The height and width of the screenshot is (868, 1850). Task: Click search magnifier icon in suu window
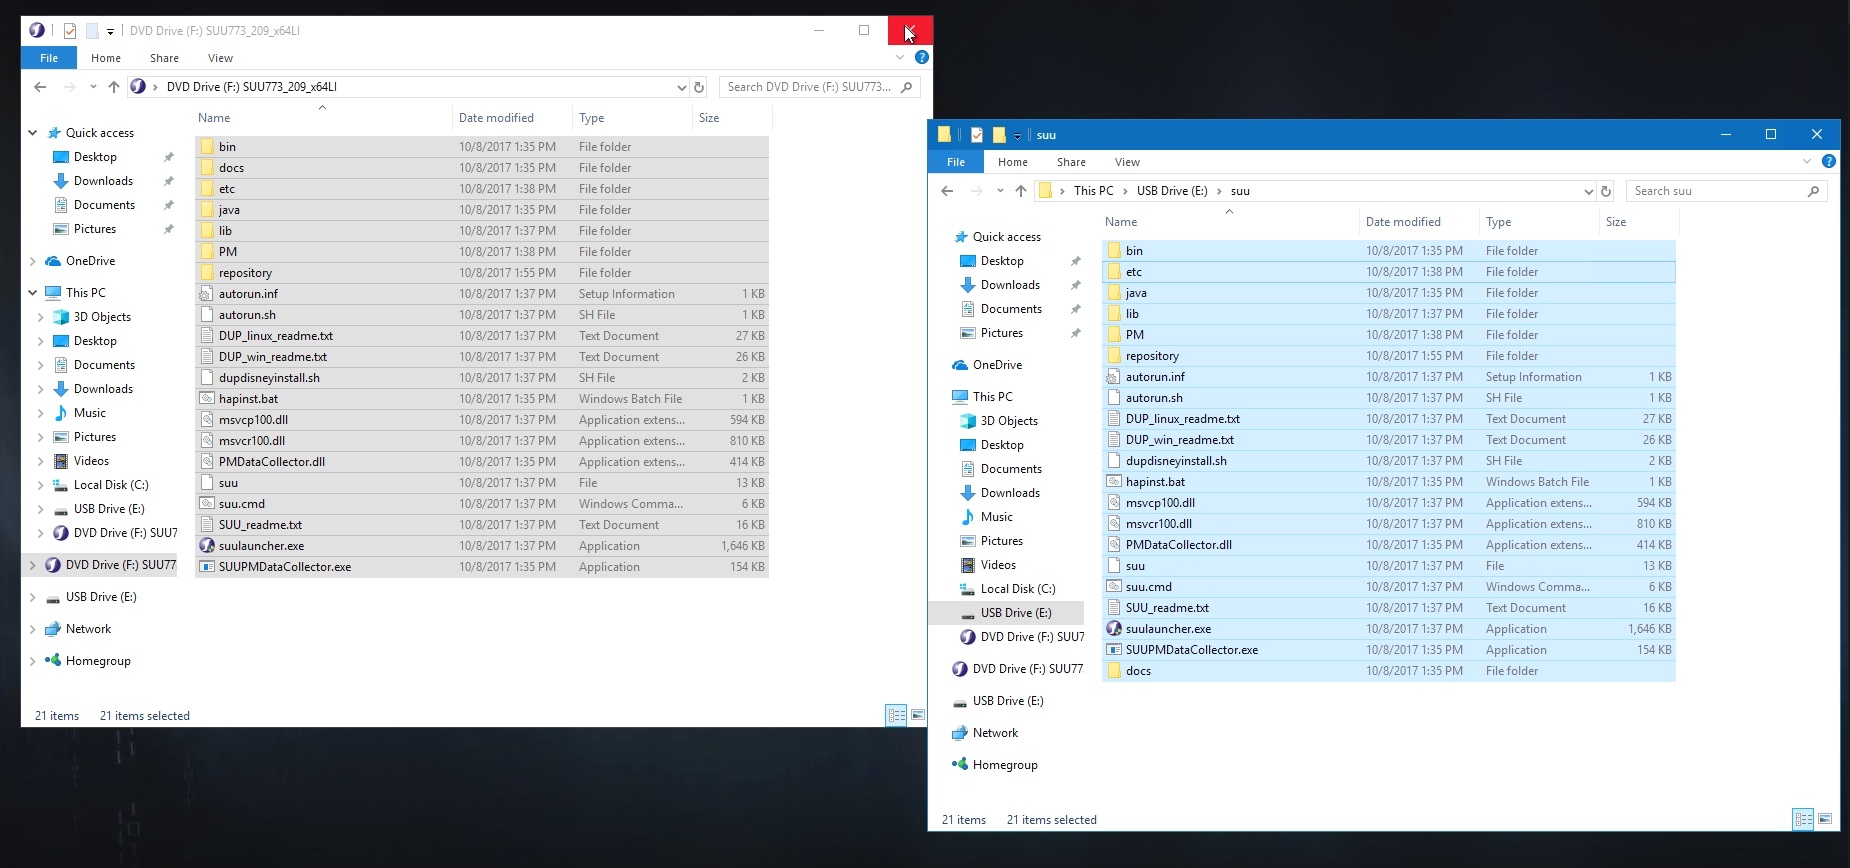pyautogui.click(x=1813, y=191)
